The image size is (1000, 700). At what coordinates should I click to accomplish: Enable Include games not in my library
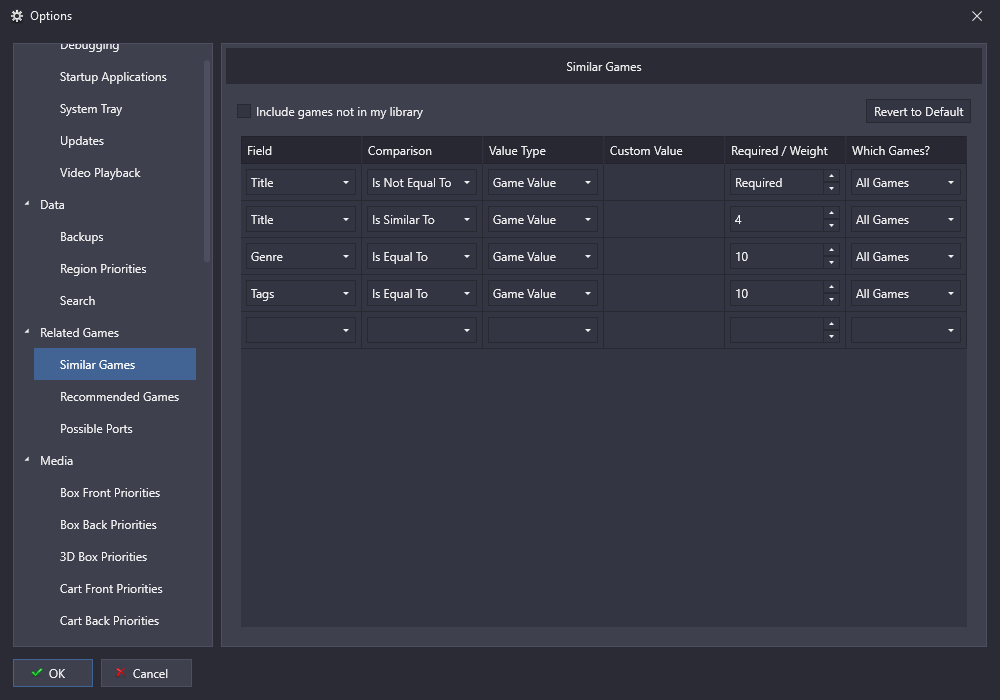(244, 112)
